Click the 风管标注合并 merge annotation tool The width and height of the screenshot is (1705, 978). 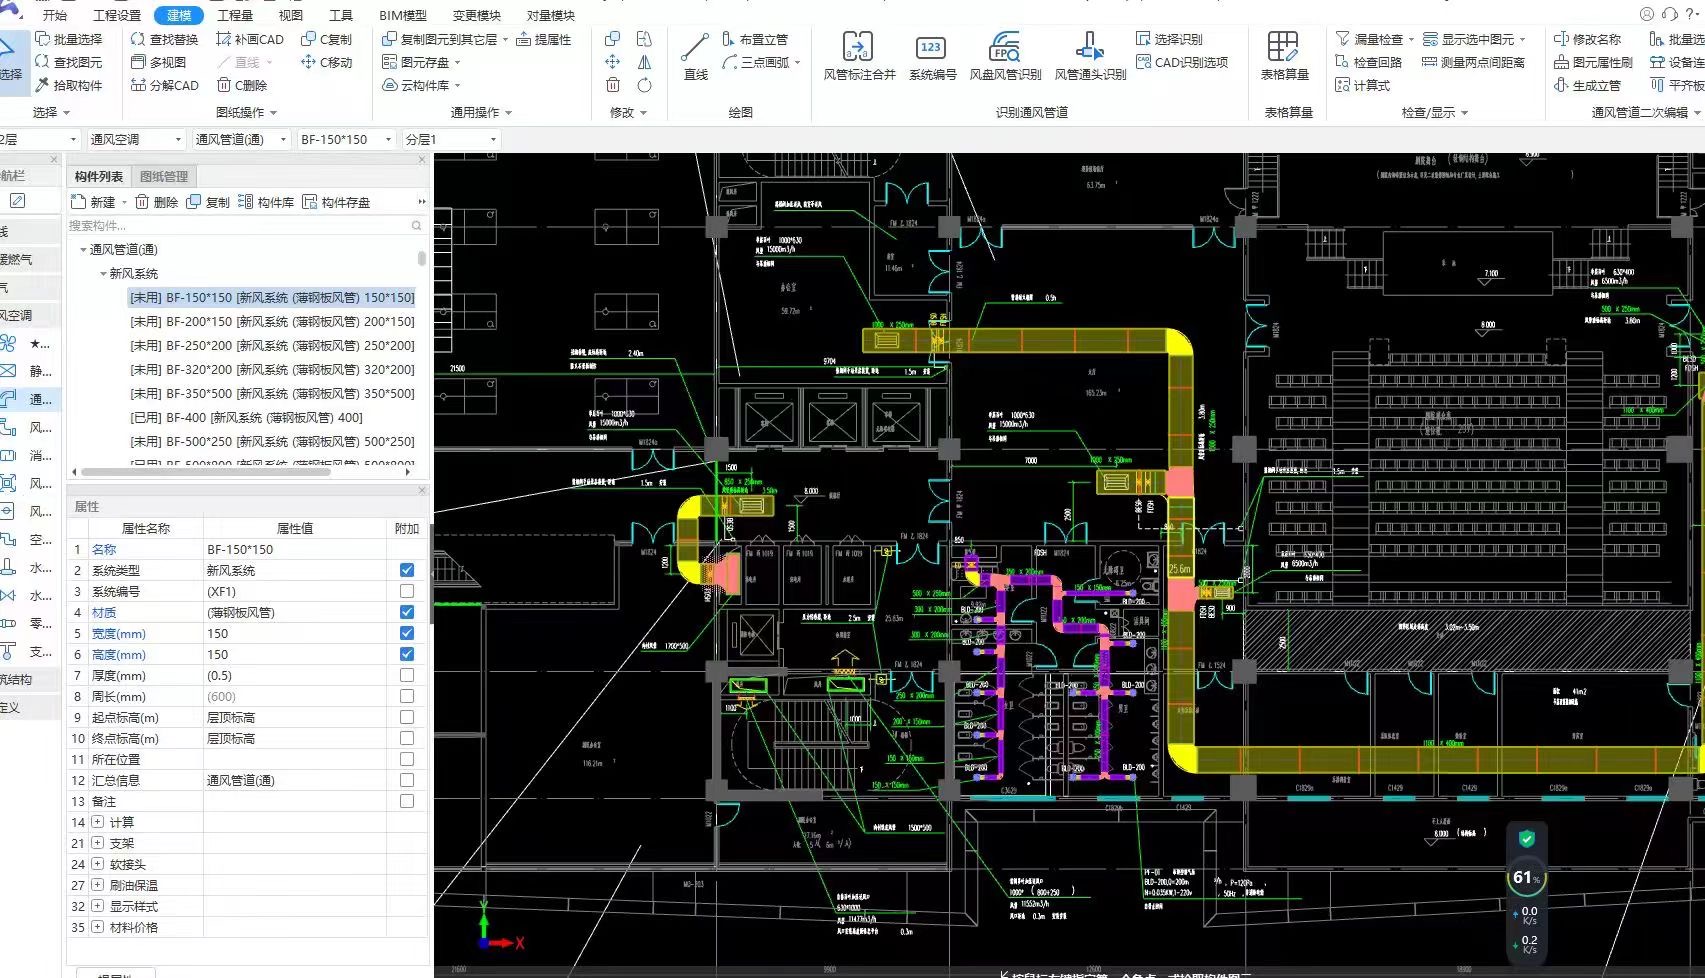[859, 57]
